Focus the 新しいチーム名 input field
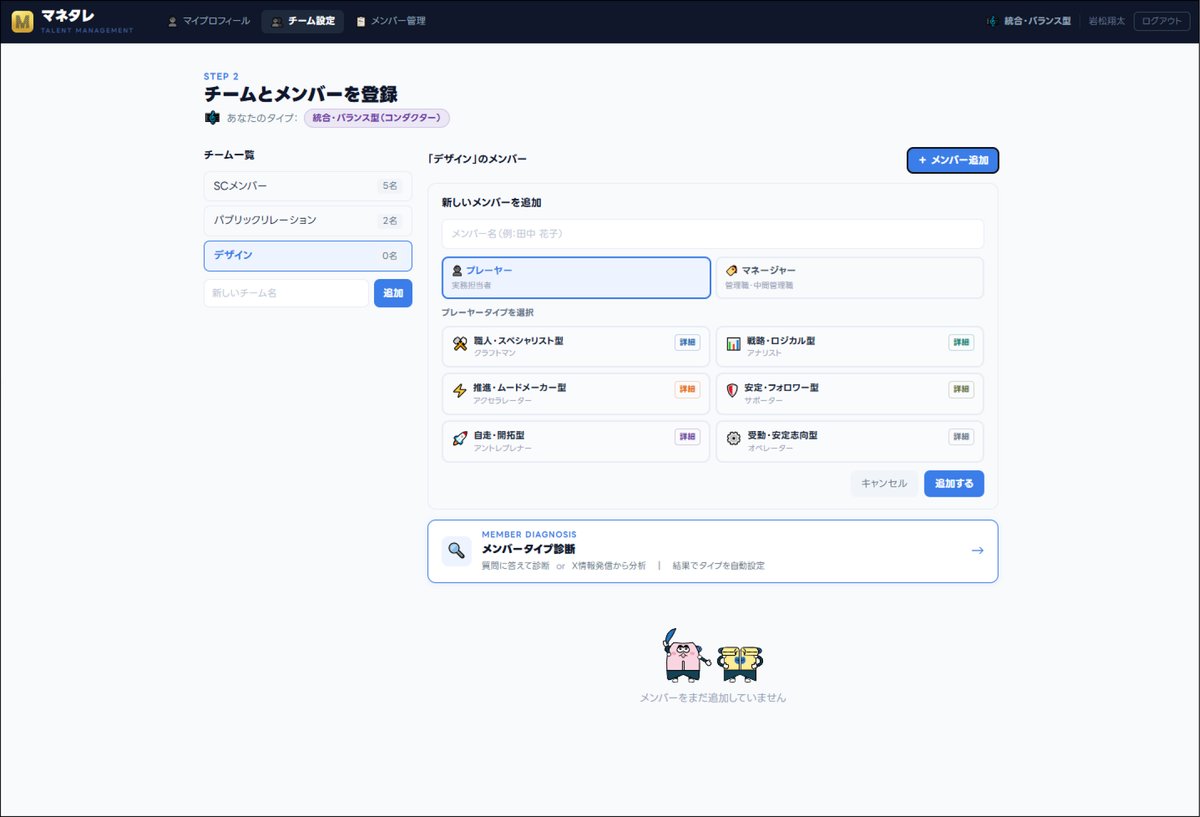 [x=286, y=293]
